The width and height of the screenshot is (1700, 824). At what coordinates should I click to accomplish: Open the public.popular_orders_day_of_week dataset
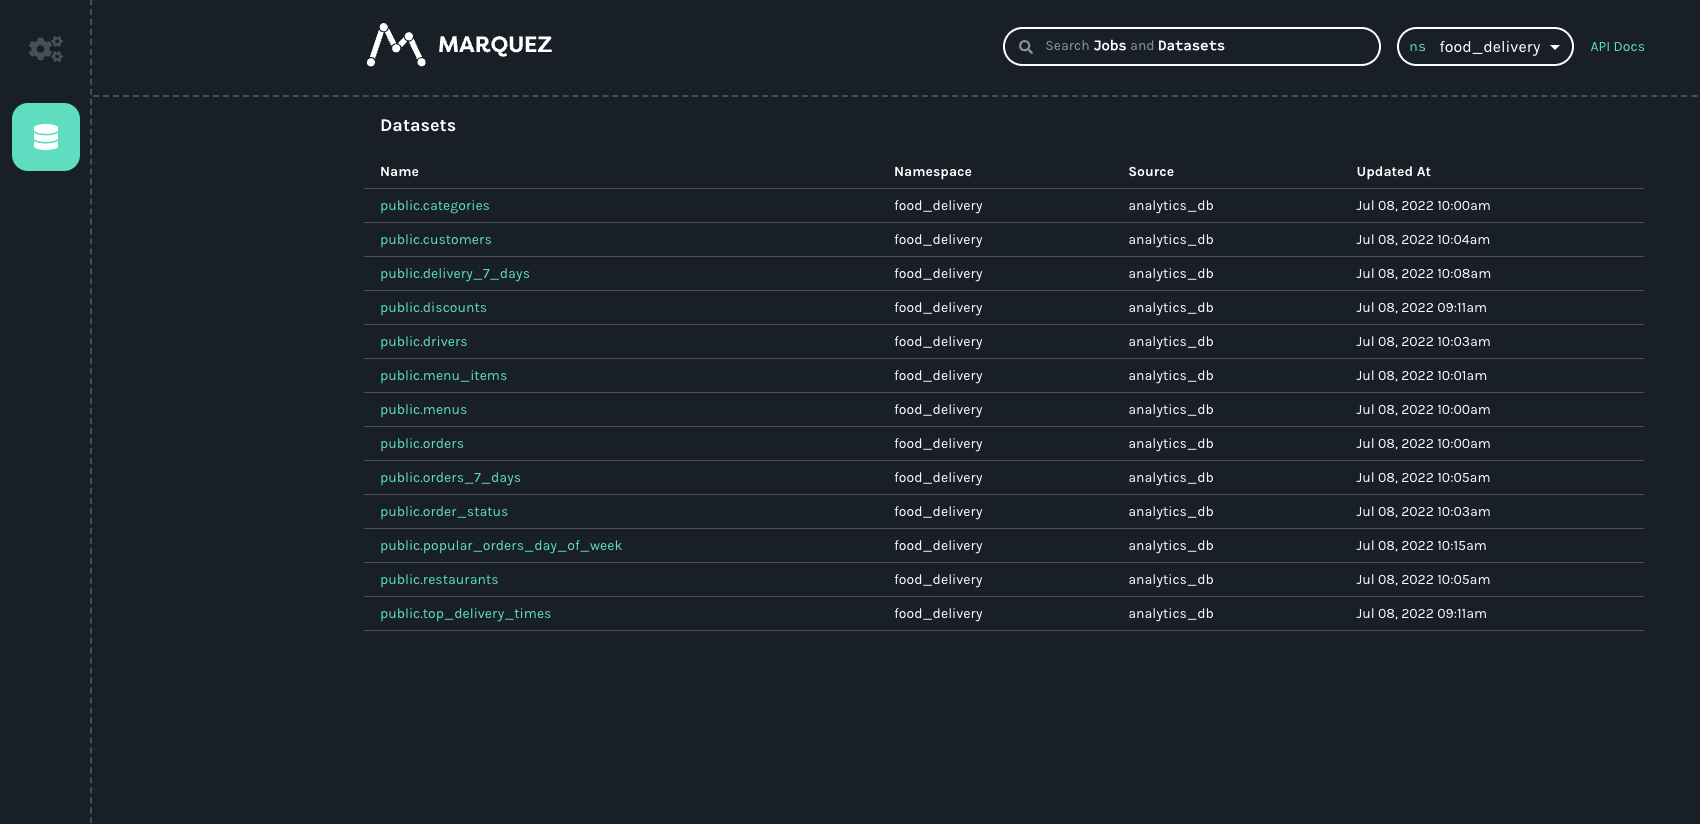[x=501, y=546]
